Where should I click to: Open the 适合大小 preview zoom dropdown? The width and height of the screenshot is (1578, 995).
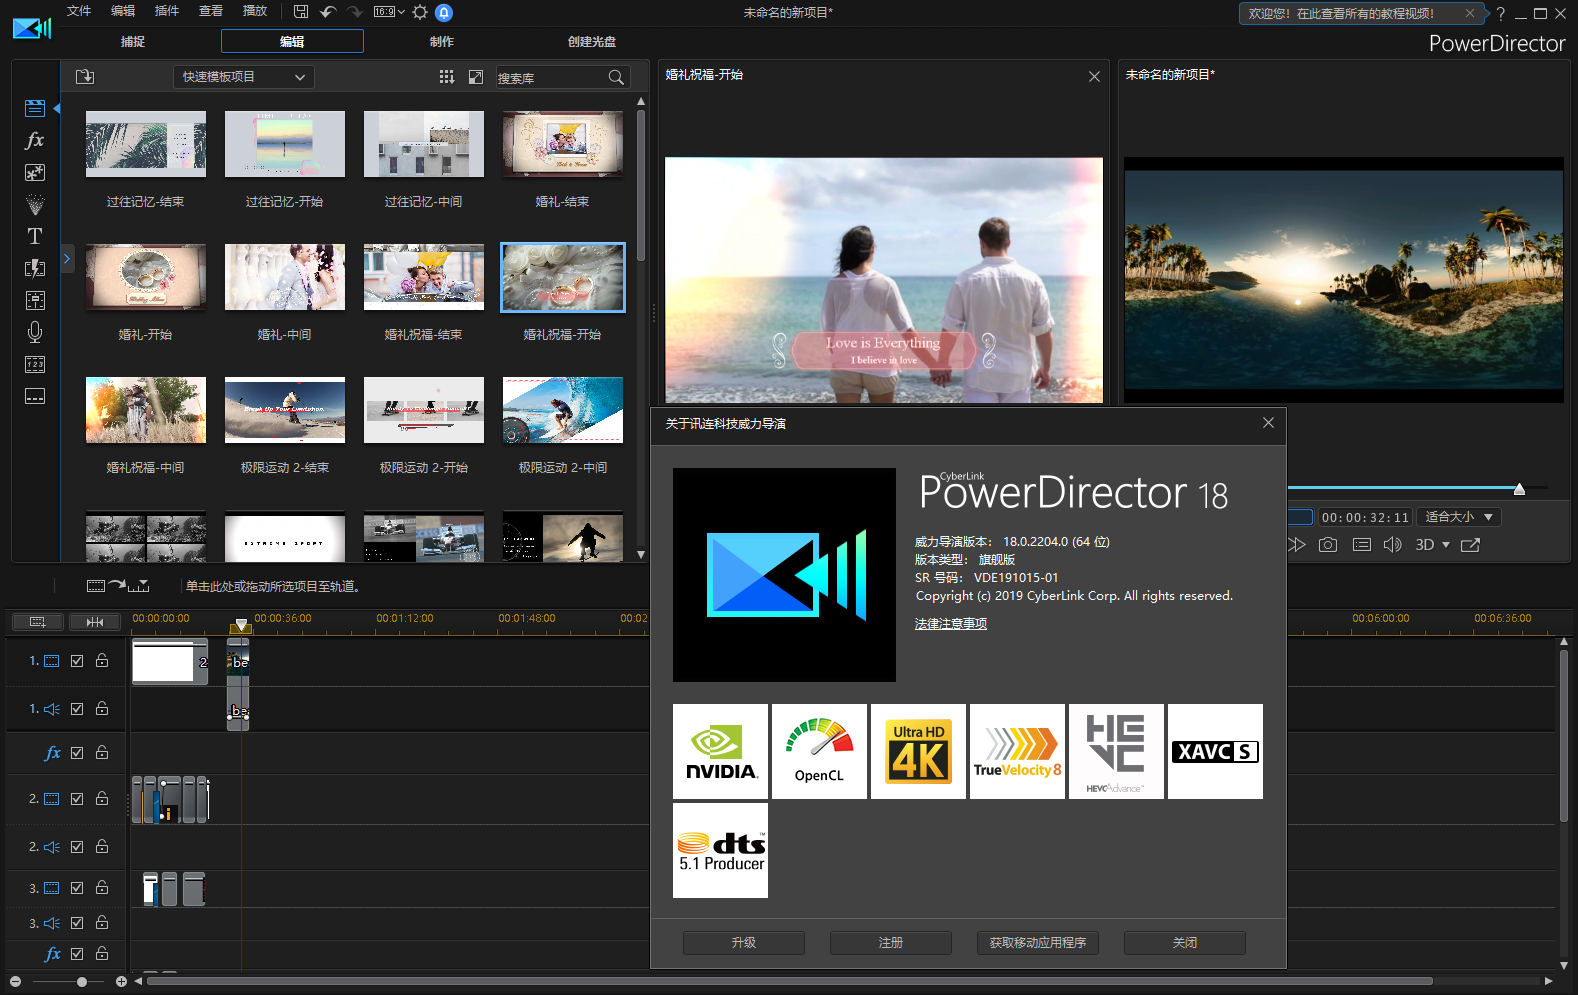pyautogui.click(x=1460, y=517)
